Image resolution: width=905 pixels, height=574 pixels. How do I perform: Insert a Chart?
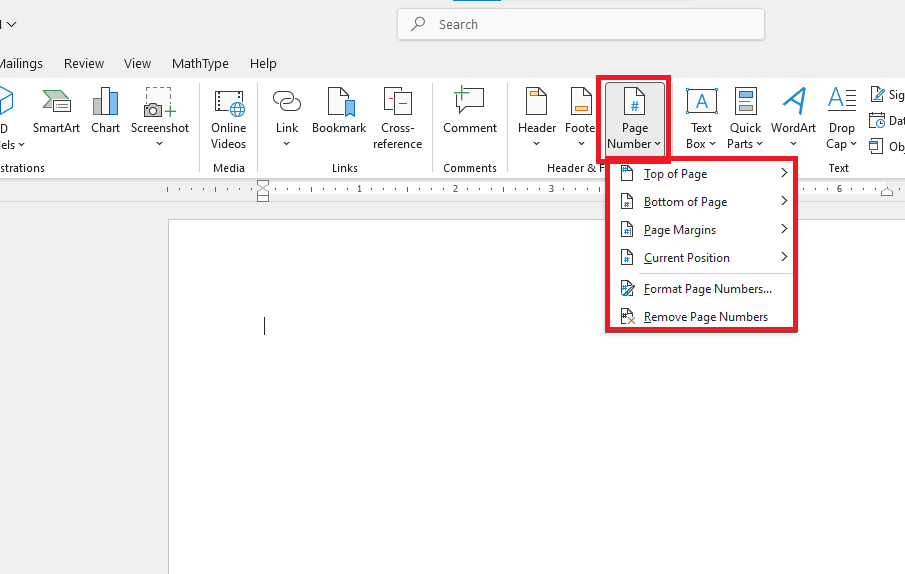(x=105, y=112)
